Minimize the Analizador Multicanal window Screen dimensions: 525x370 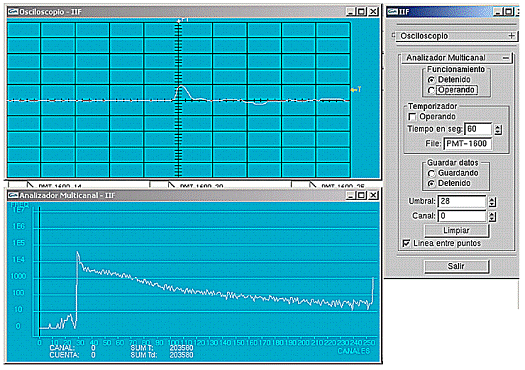(x=351, y=195)
